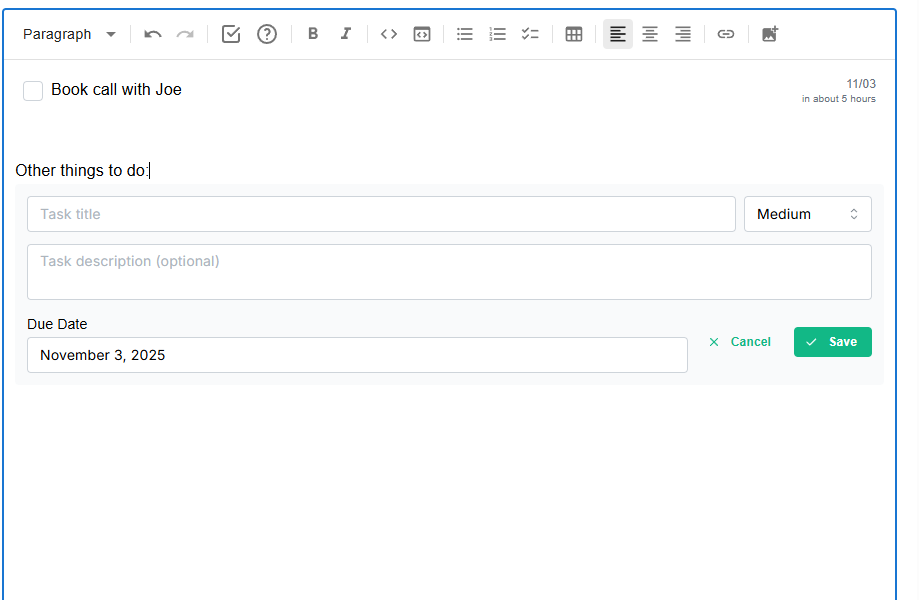Click the Task title input field

pyautogui.click(x=381, y=214)
